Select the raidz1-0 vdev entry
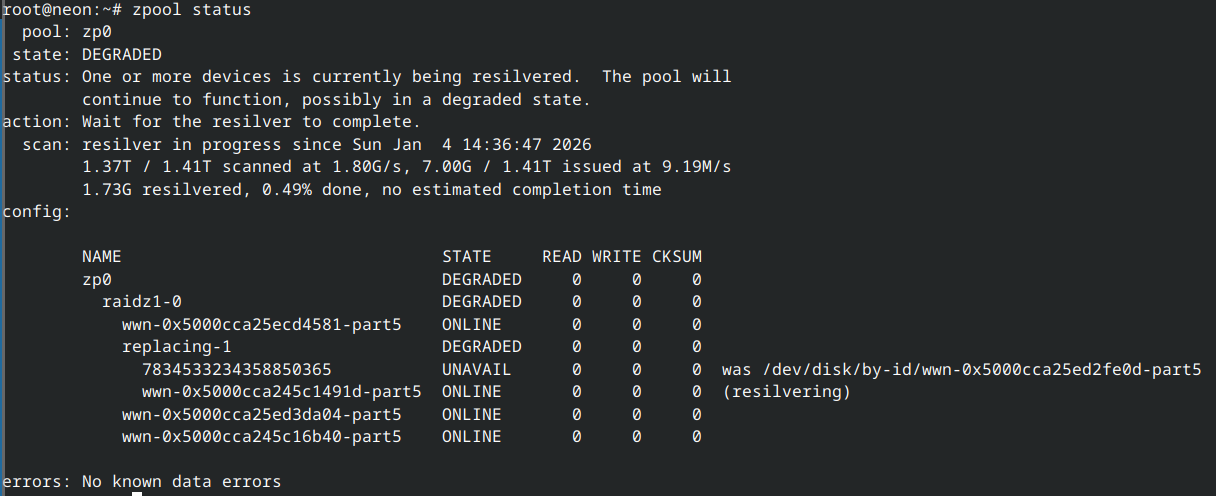1216x496 pixels. 141,302
